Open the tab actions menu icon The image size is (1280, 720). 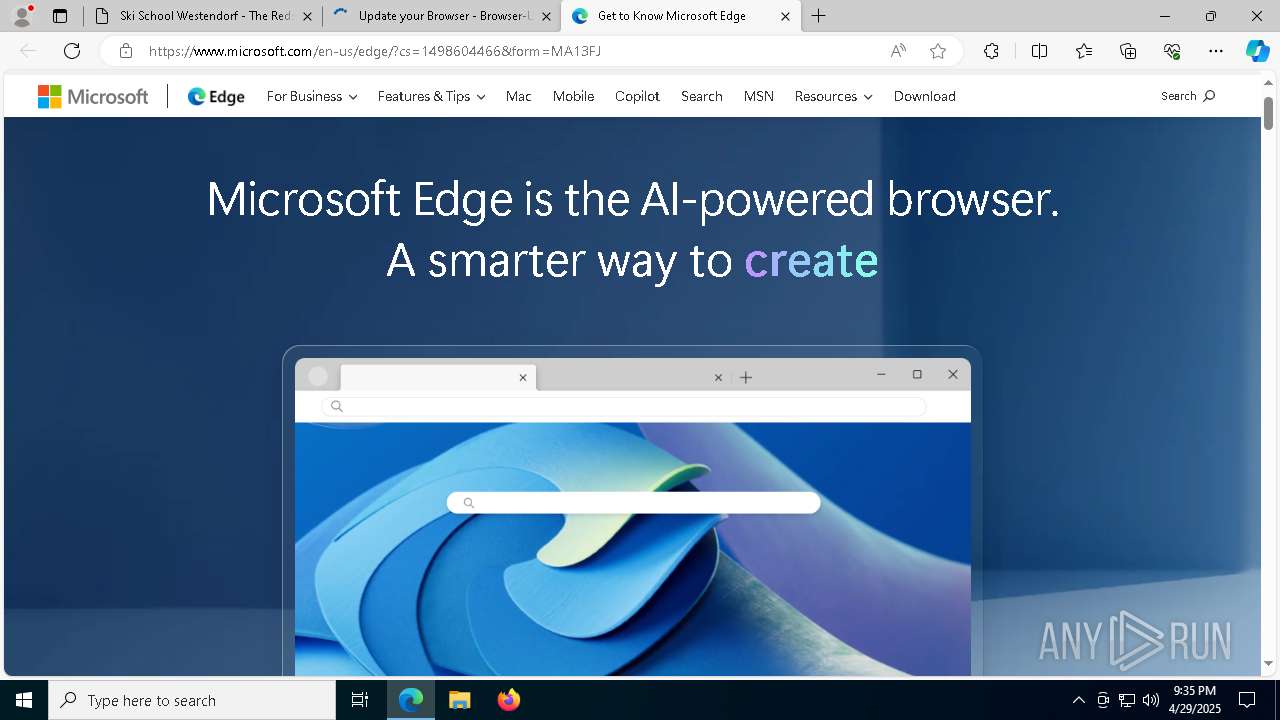[60, 16]
